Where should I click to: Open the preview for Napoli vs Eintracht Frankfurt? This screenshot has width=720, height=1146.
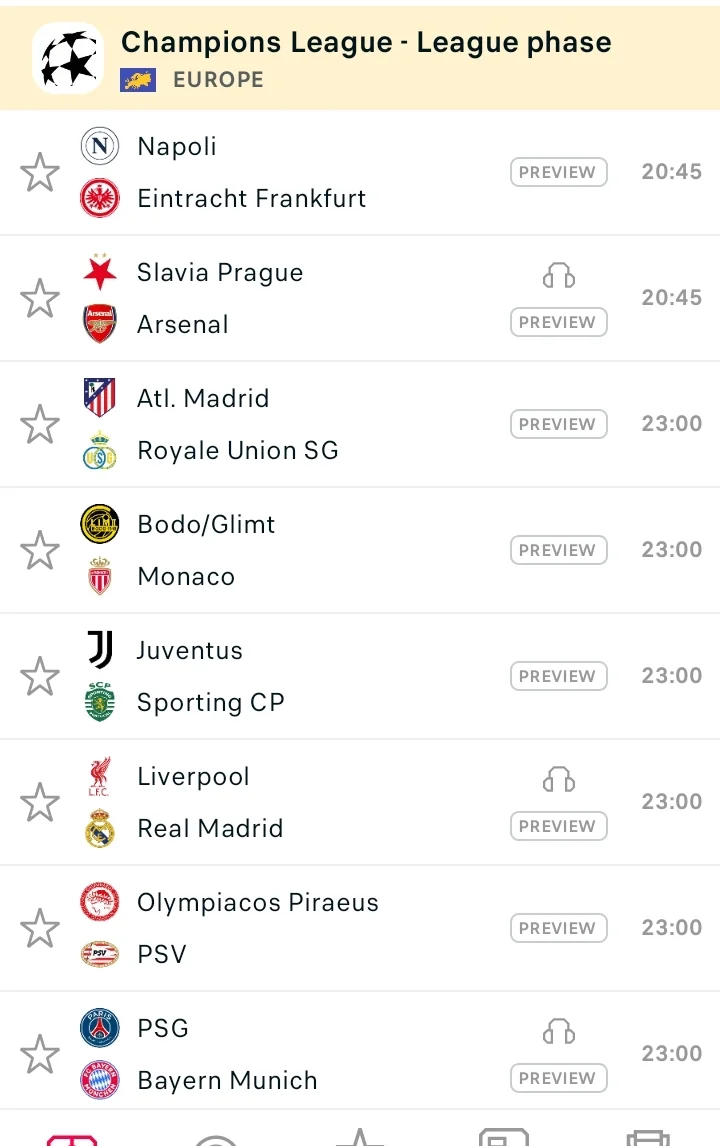[x=559, y=172]
